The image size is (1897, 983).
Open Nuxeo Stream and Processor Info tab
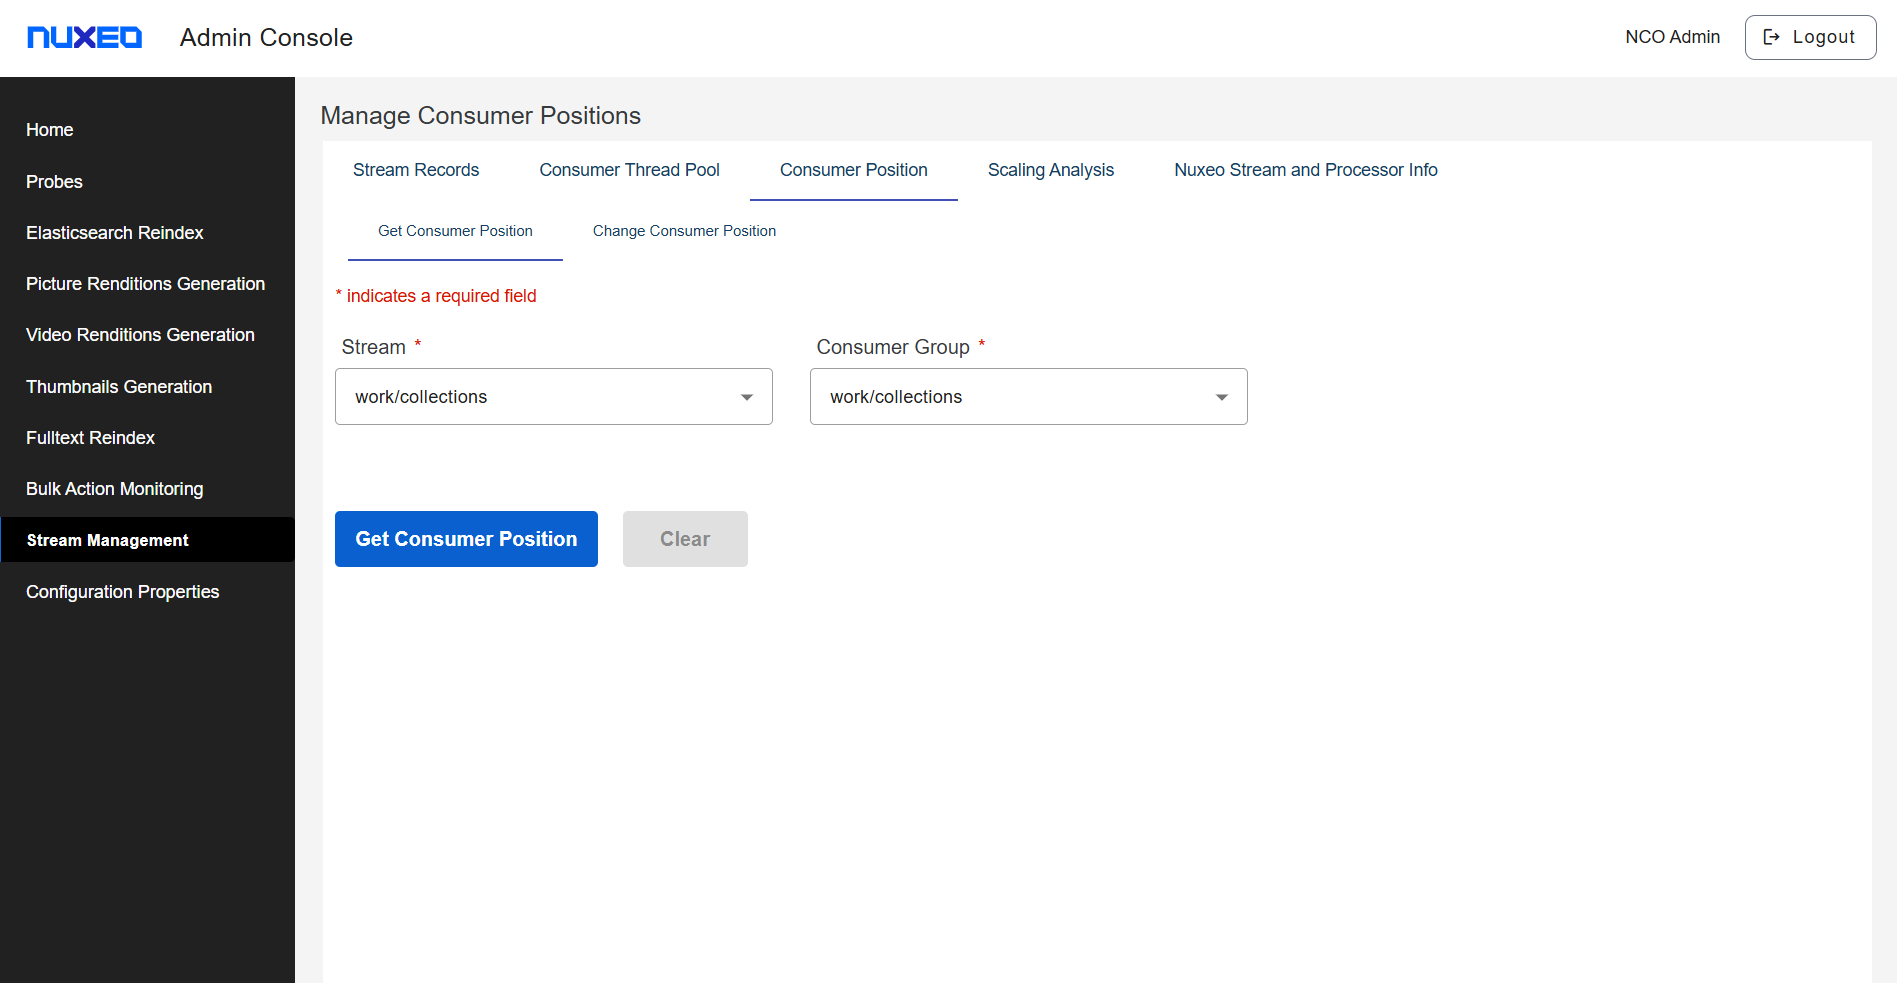[x=1305, y=170]
